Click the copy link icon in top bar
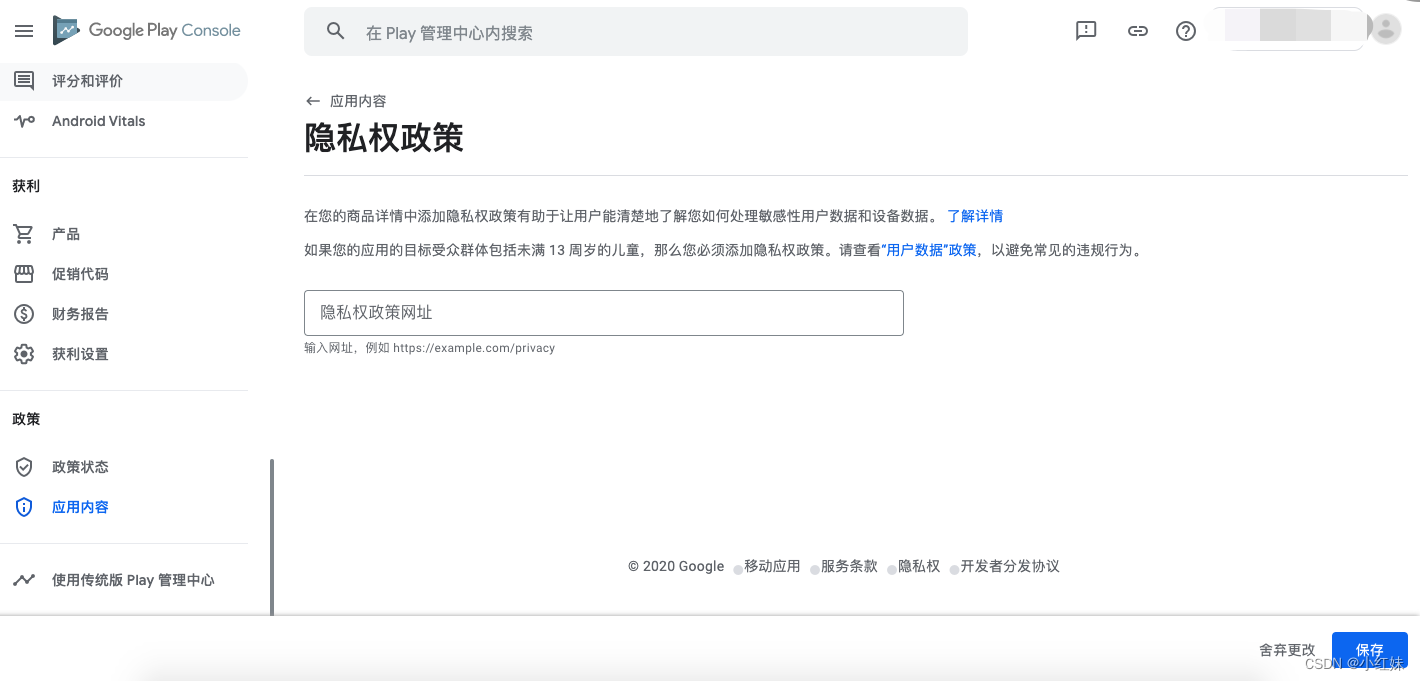This screenshot has width=1420, height=681. [1137, 31]
